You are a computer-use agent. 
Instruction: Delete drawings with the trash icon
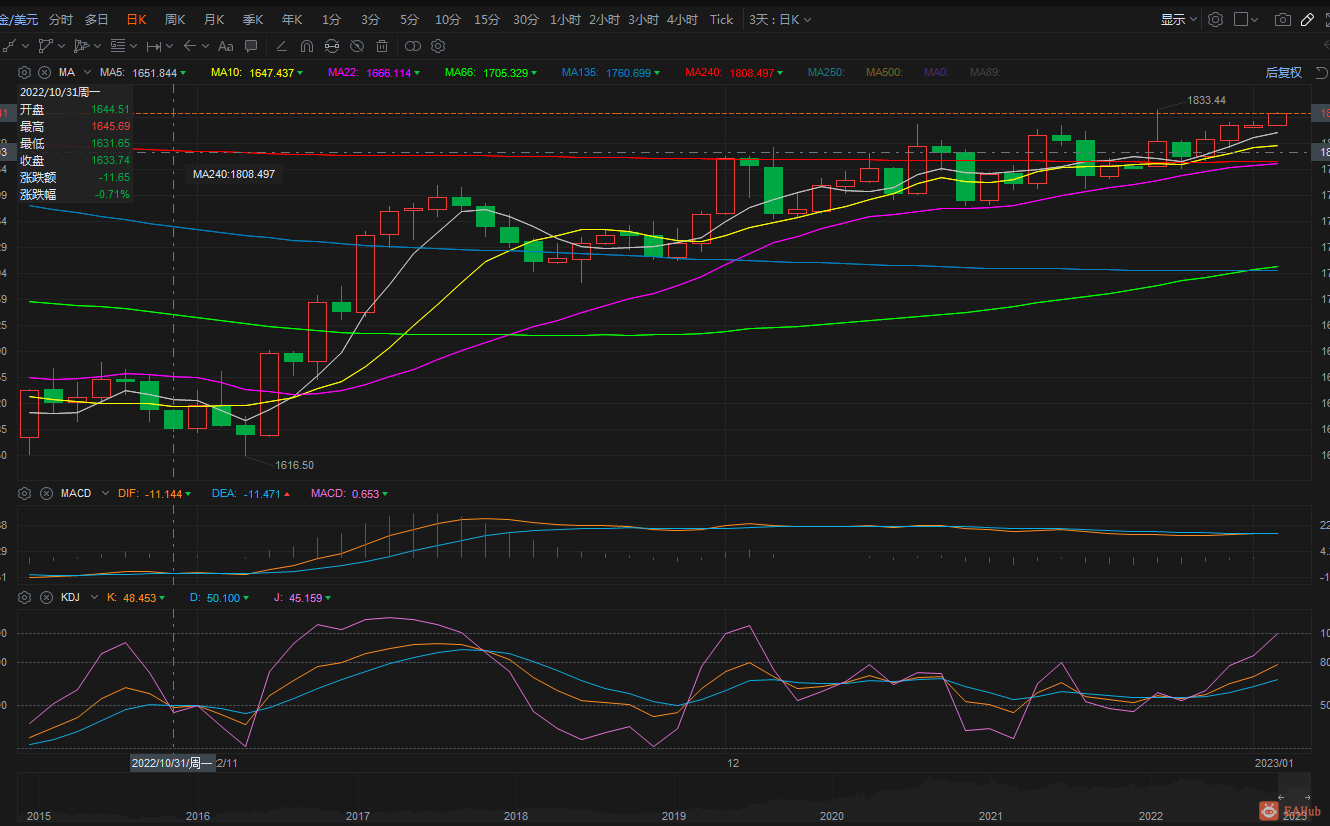pyautogui.click(x=382, y=46)
